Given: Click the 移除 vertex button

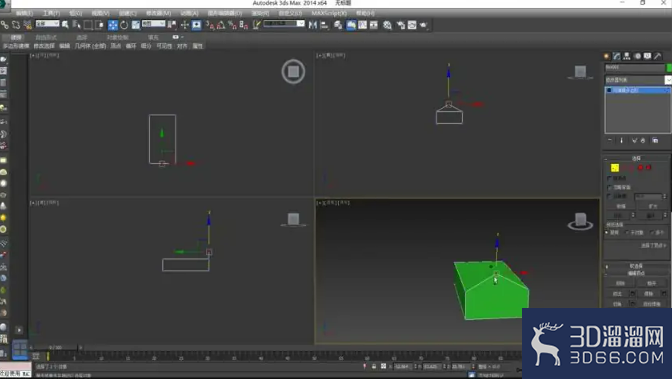Looking at the screenshot, I should [620, 283].
